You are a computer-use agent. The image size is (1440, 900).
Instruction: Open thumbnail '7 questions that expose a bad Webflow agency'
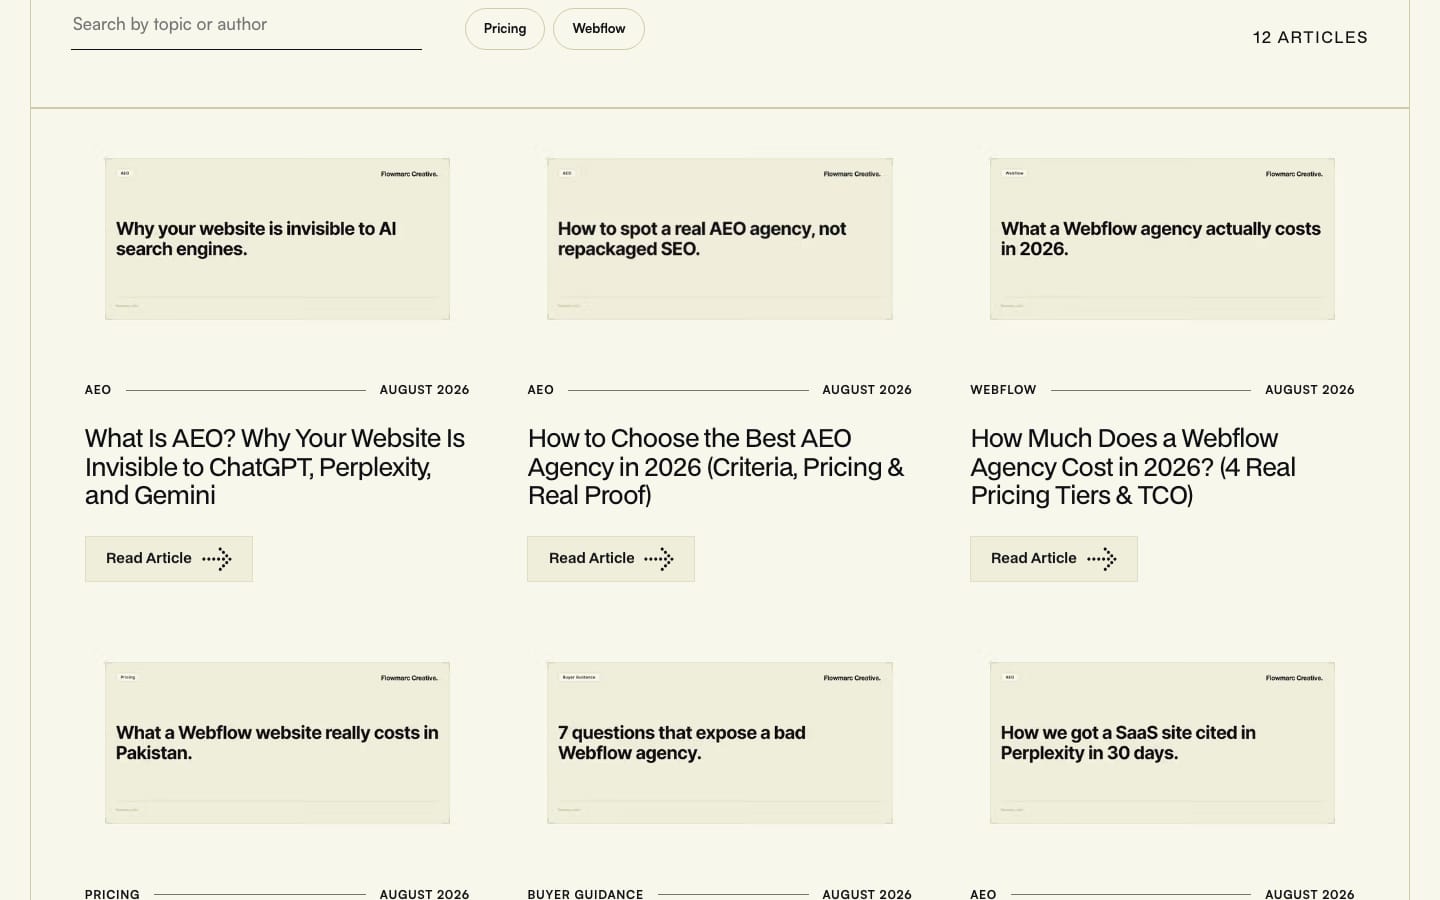coord(720,743)
